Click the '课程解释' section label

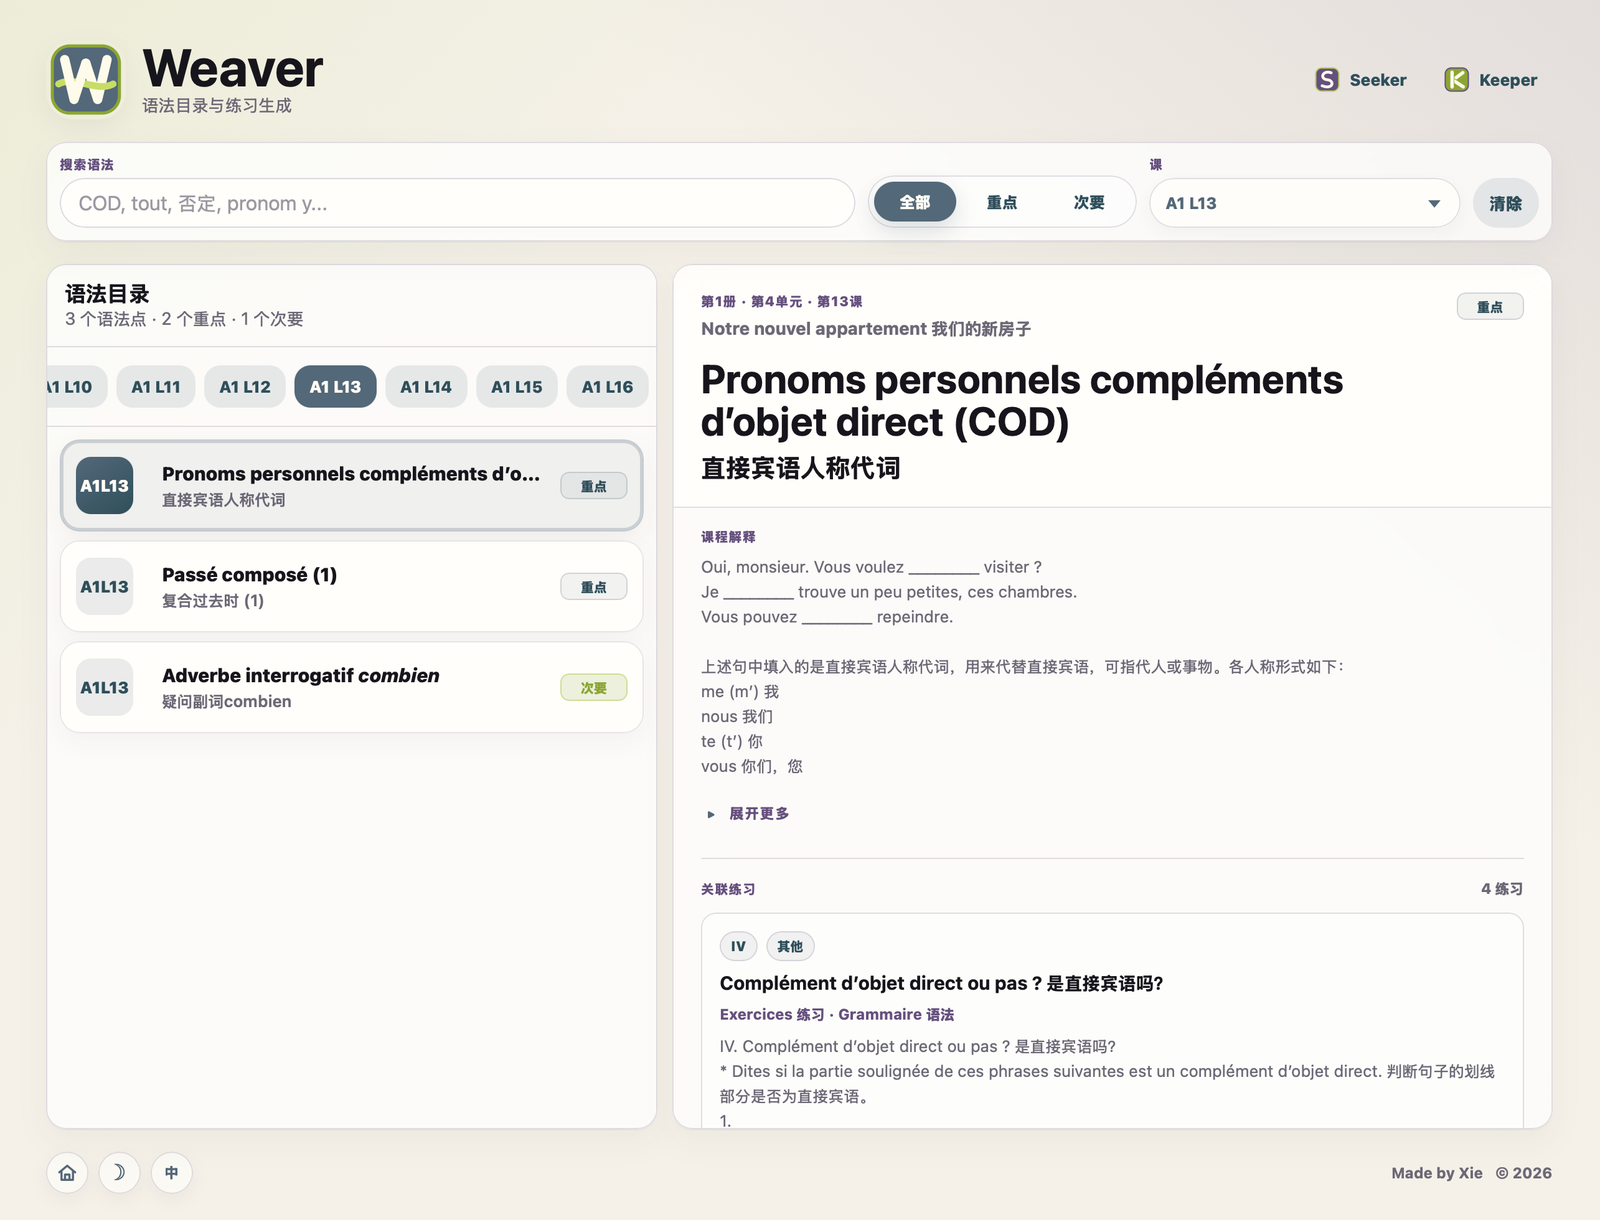tap(728, 537)
